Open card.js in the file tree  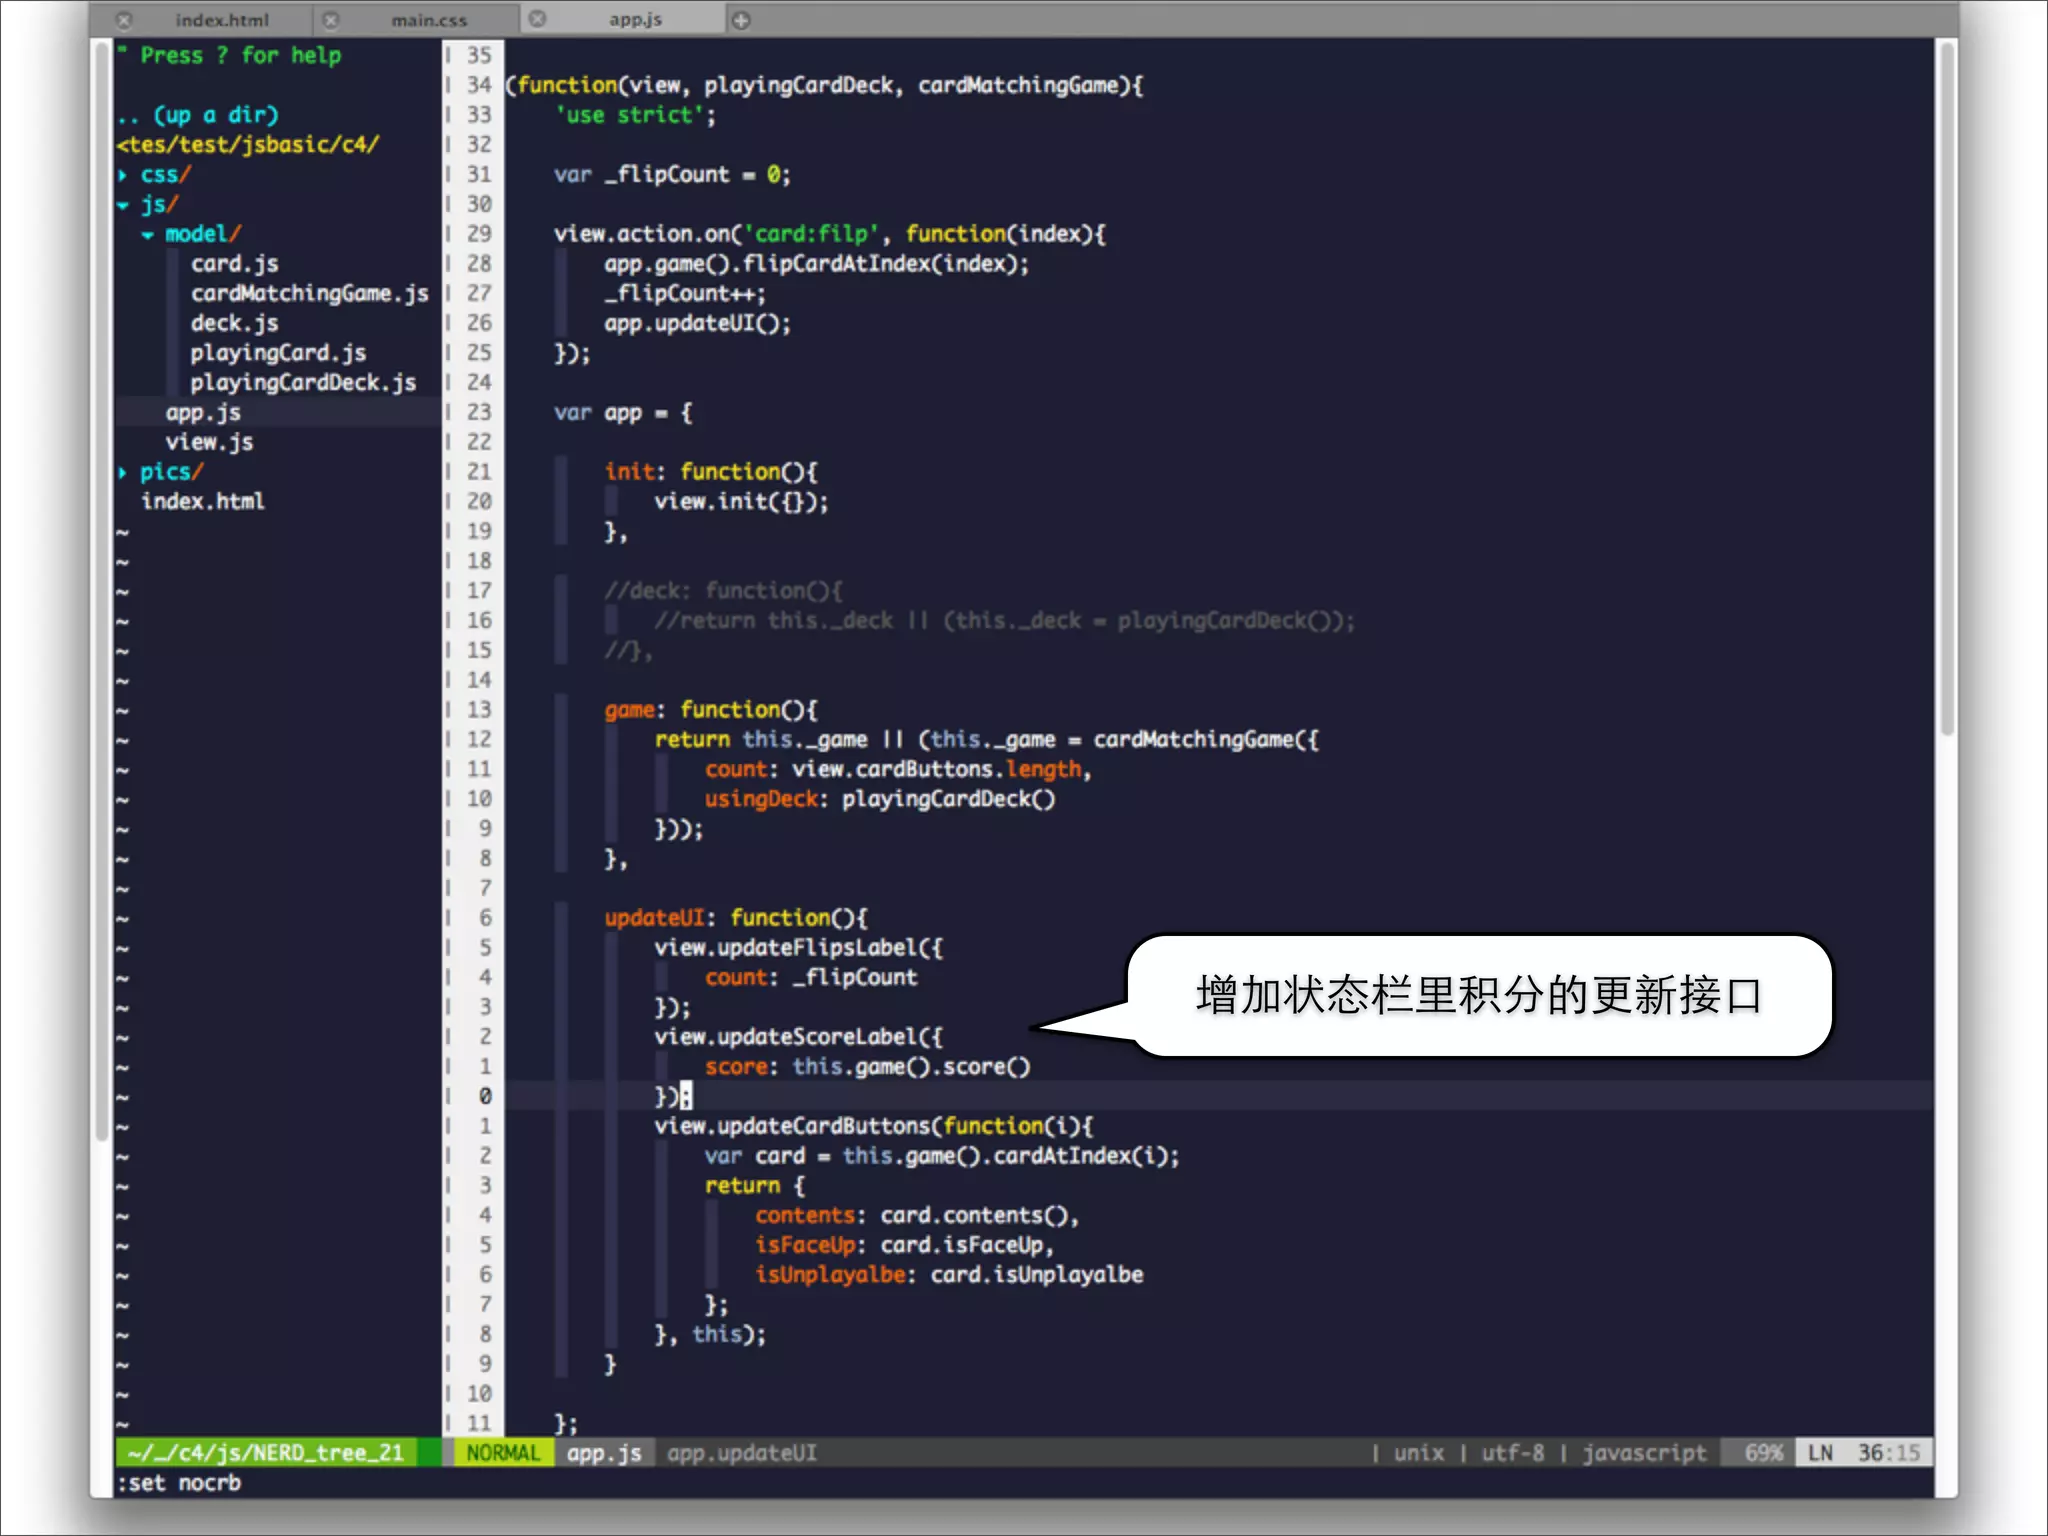click(235, 264)
